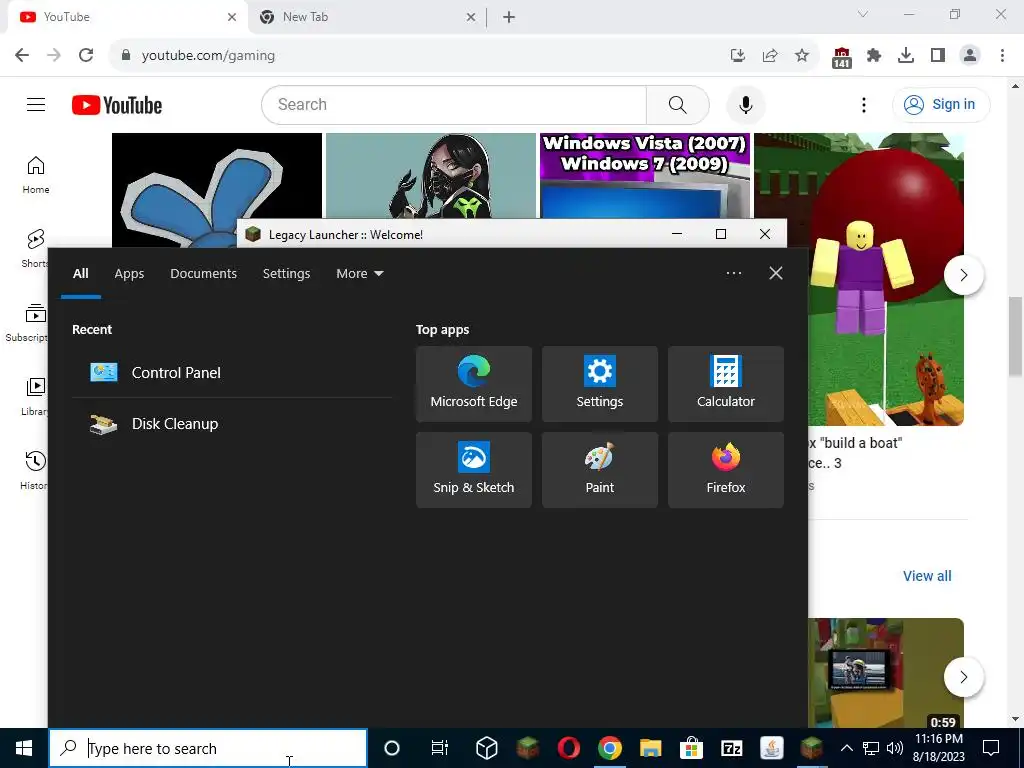Open Firefox from Top apps
1024x768 pixels.
coord(726,470)
